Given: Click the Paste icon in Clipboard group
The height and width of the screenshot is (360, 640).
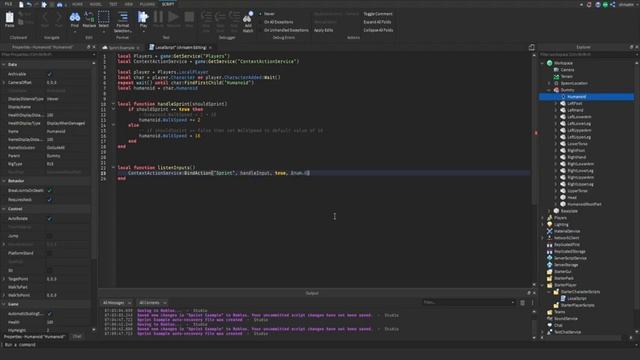Looking at the screenshot, I should 9,18.
